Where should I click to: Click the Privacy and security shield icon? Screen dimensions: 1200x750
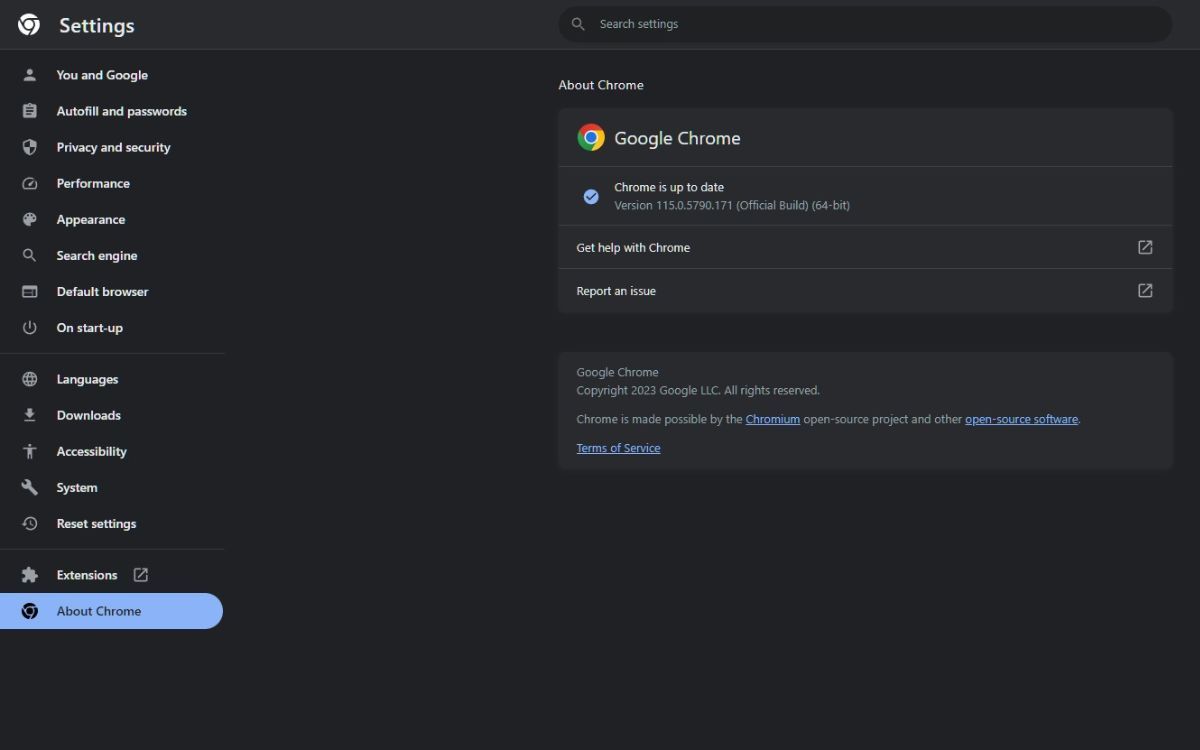click(x=29, y=147)
